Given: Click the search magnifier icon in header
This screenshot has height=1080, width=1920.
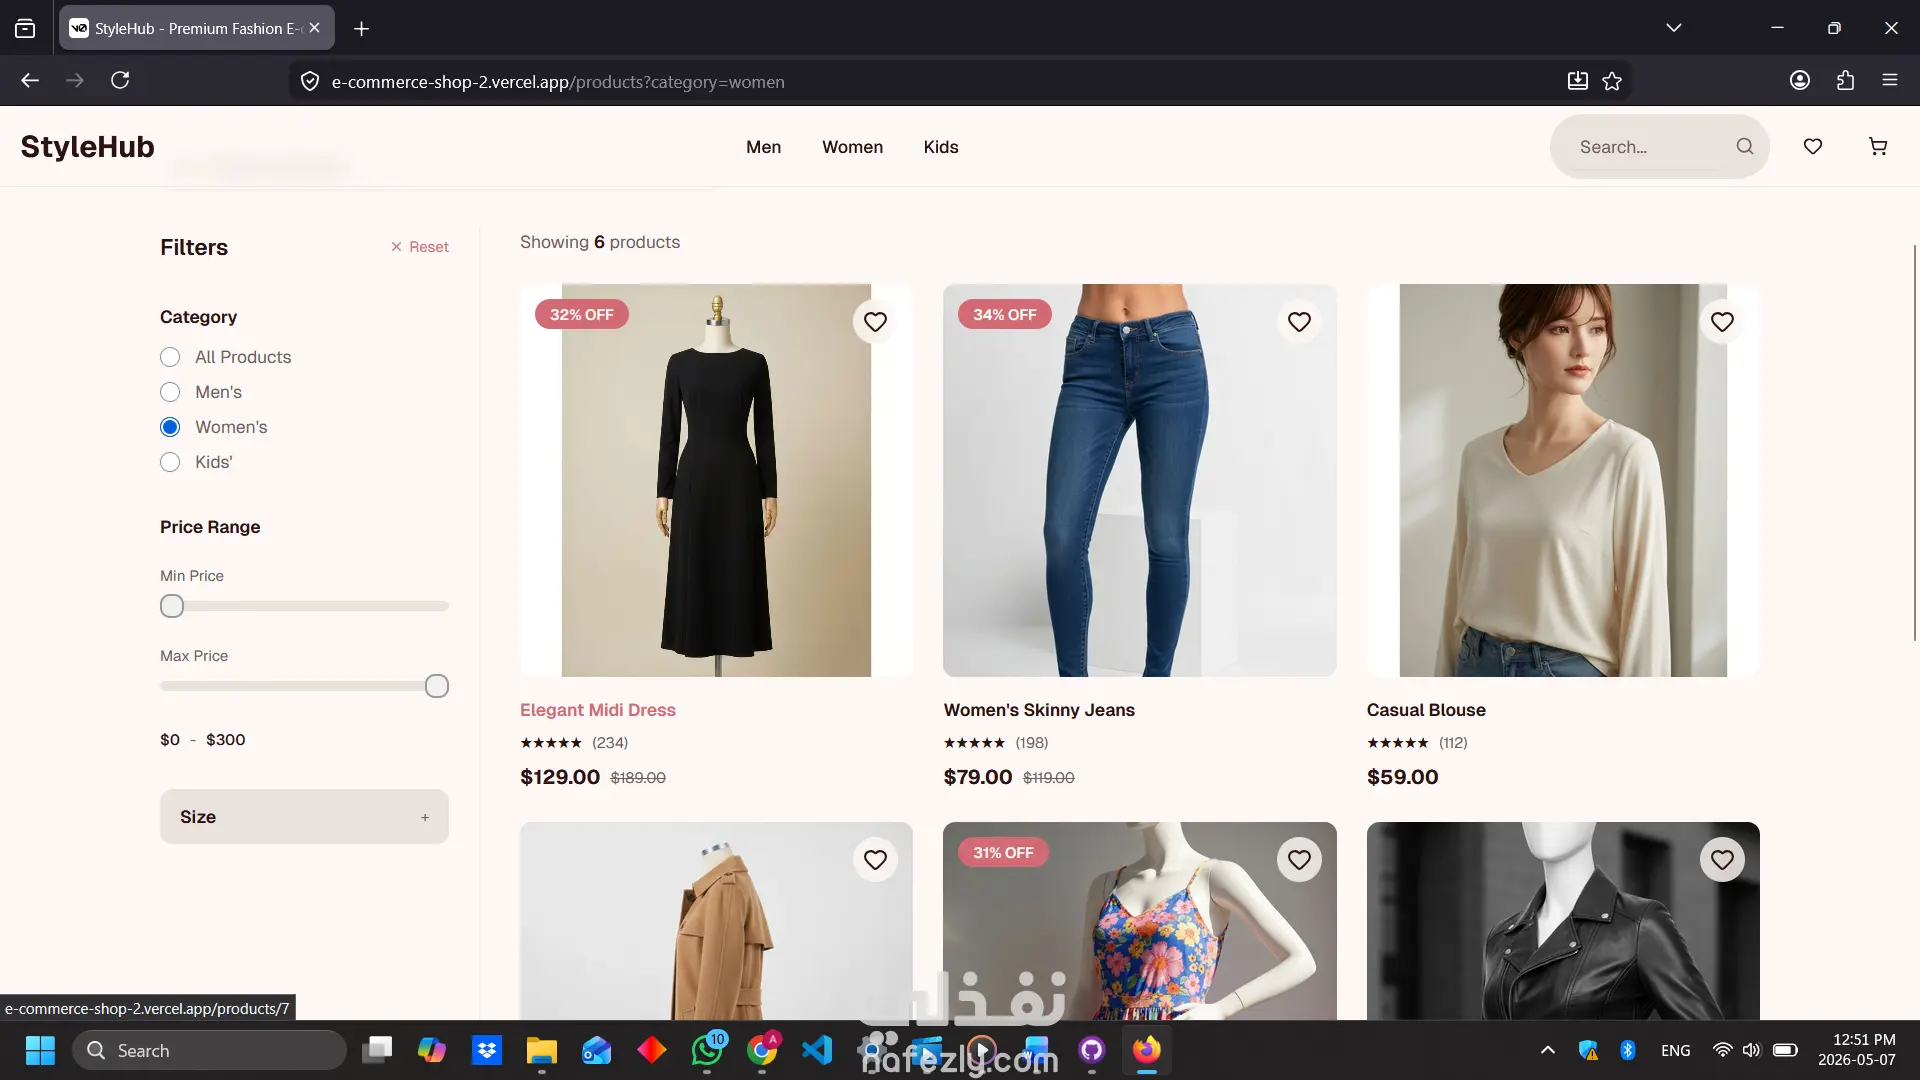Looking at the screenshot, I should coord(1745,147).
